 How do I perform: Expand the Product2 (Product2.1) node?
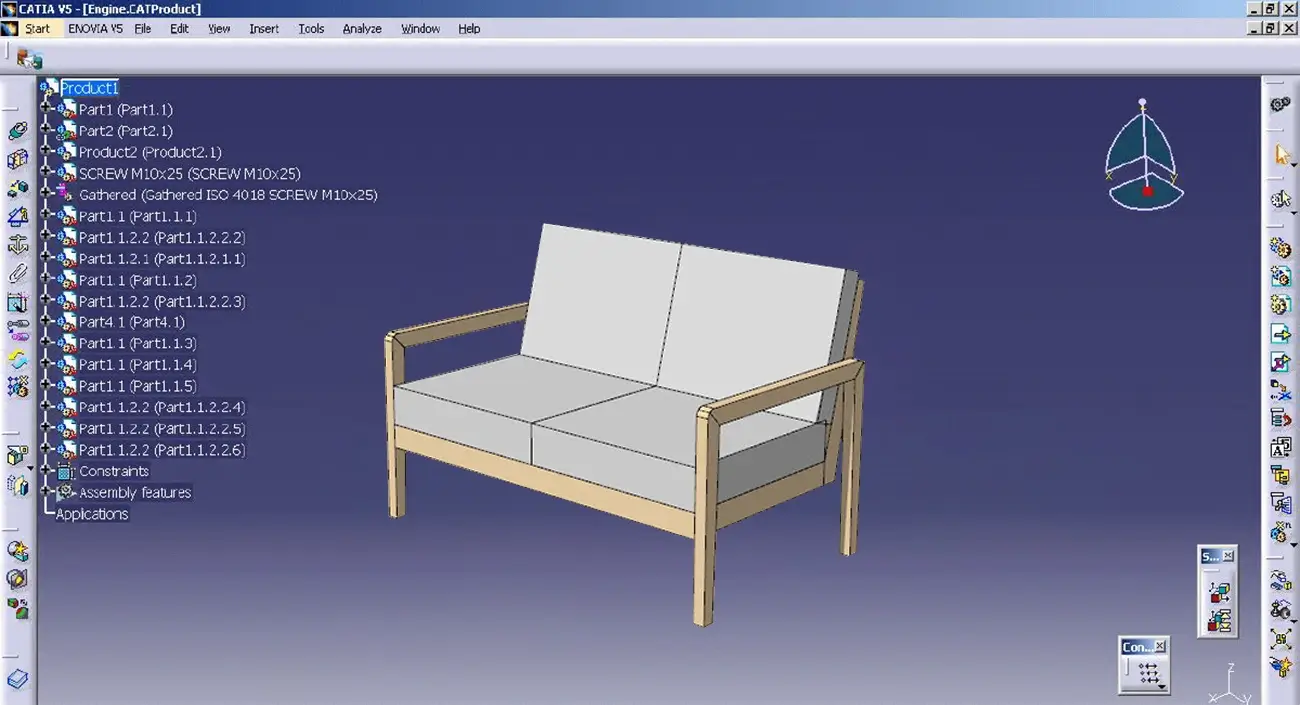45,152
